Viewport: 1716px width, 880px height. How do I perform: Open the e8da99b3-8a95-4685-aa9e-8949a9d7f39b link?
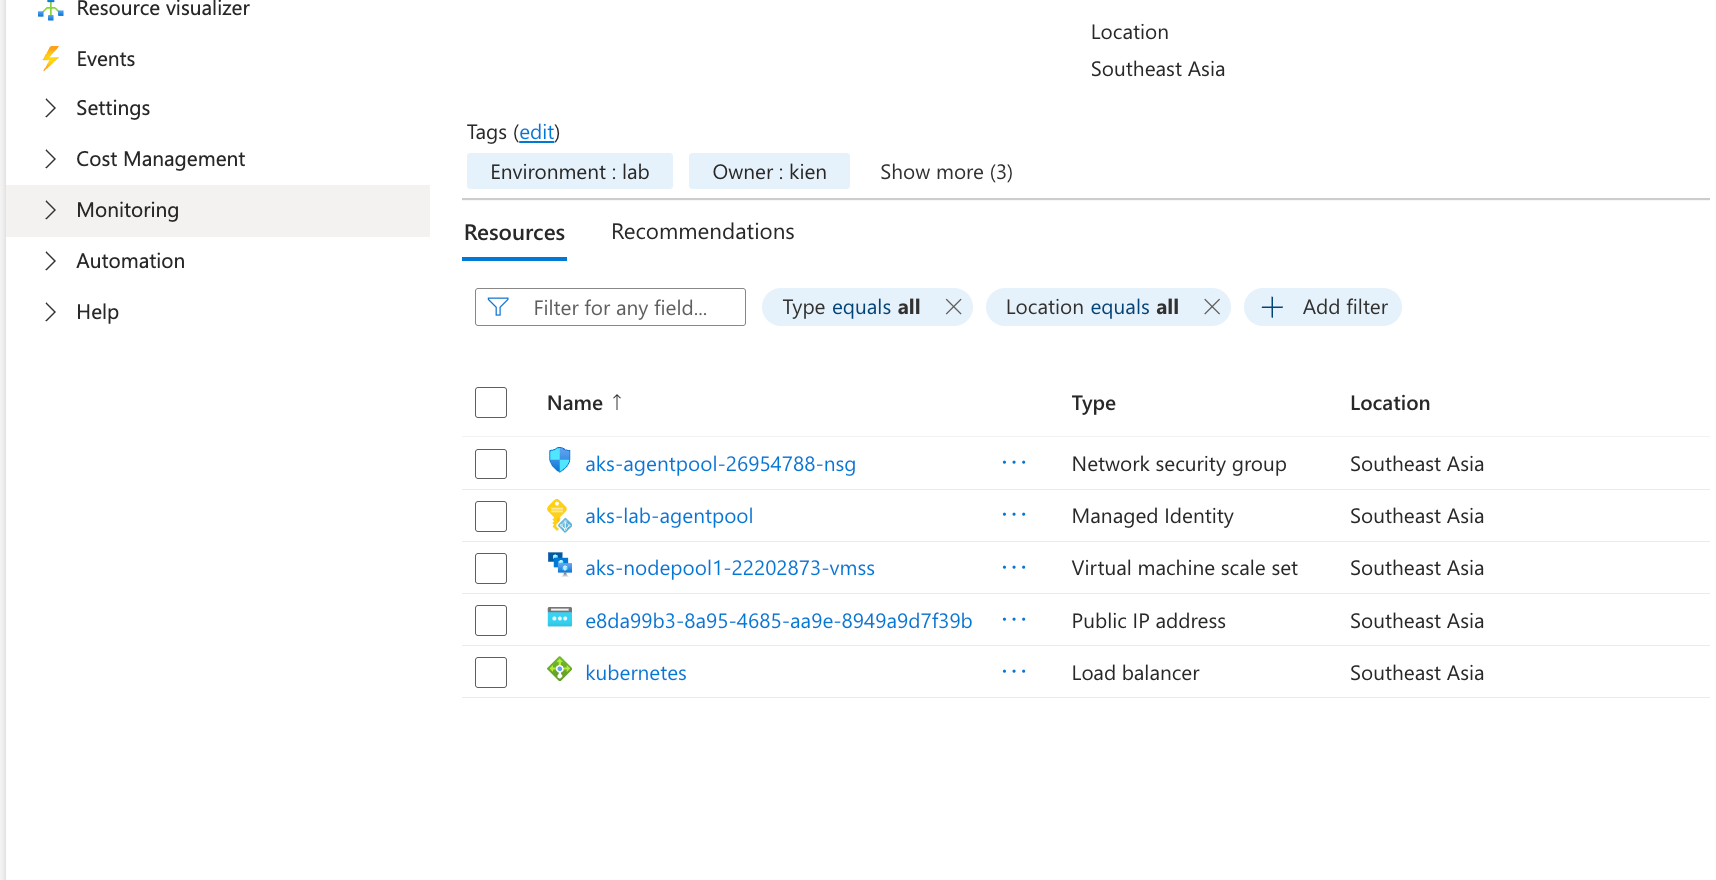(x=779, y=621)
